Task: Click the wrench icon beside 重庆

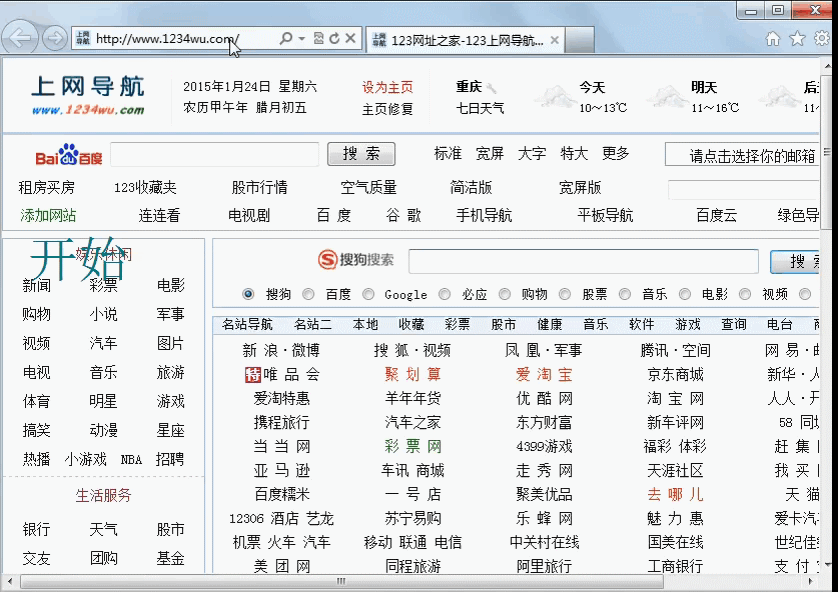Action: 491,88
